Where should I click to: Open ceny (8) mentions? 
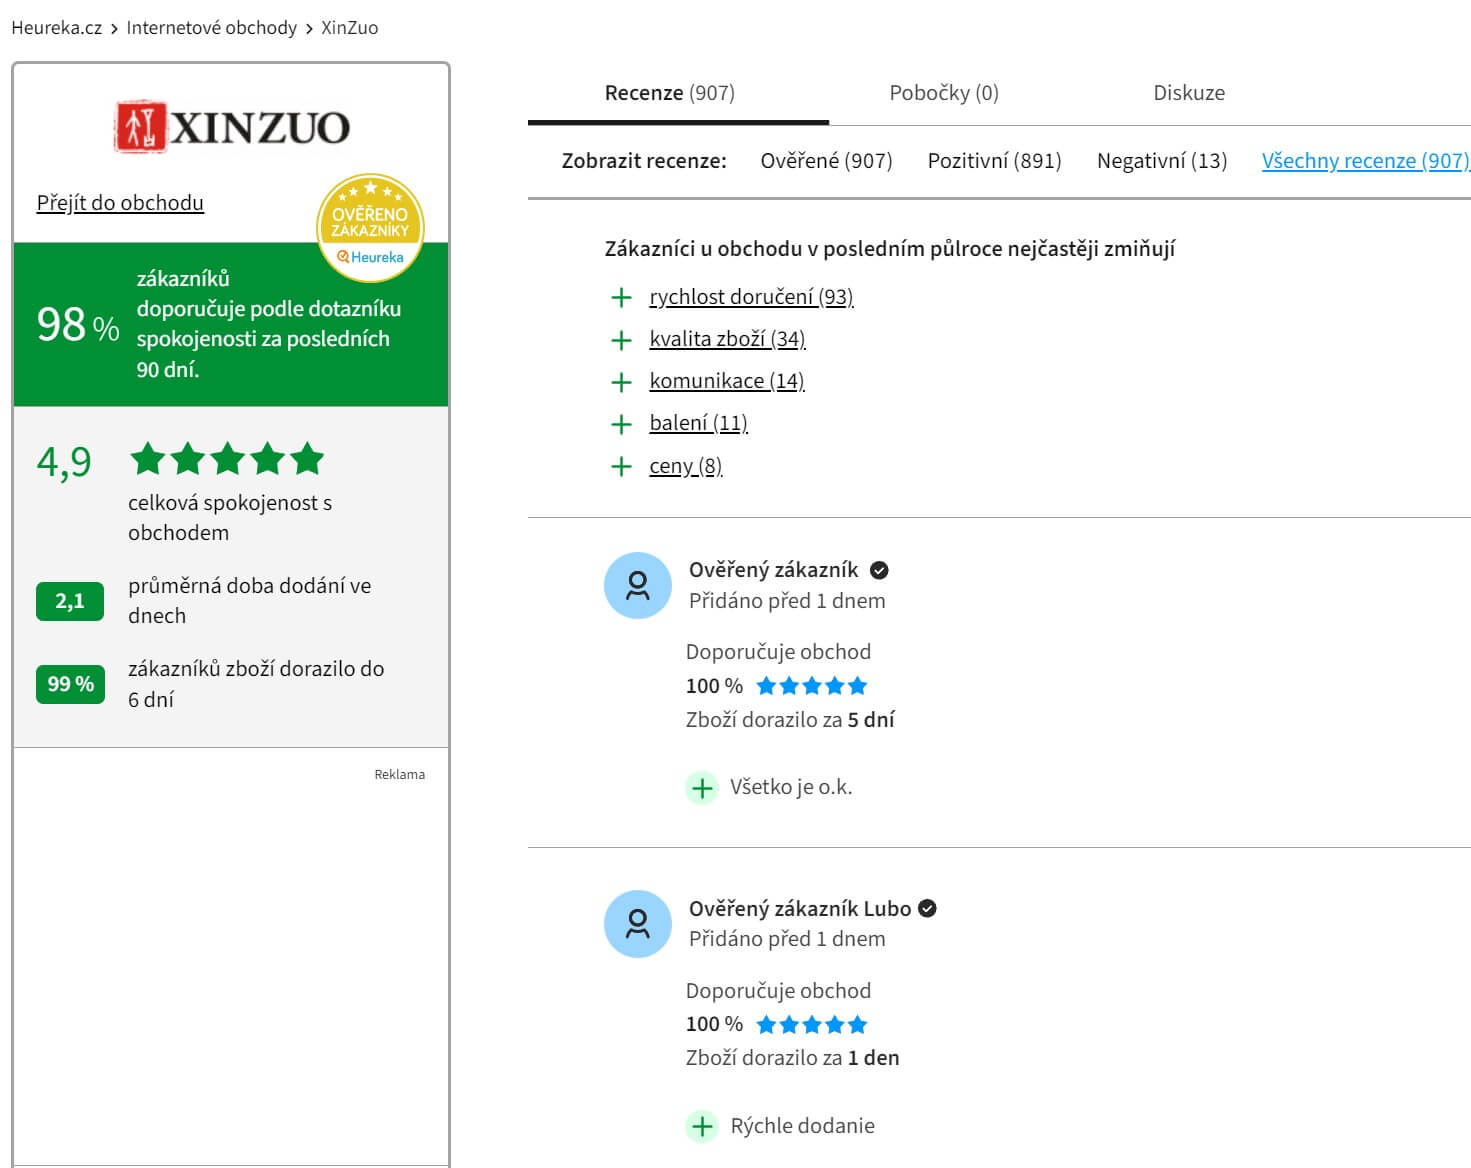coord(685,466)
